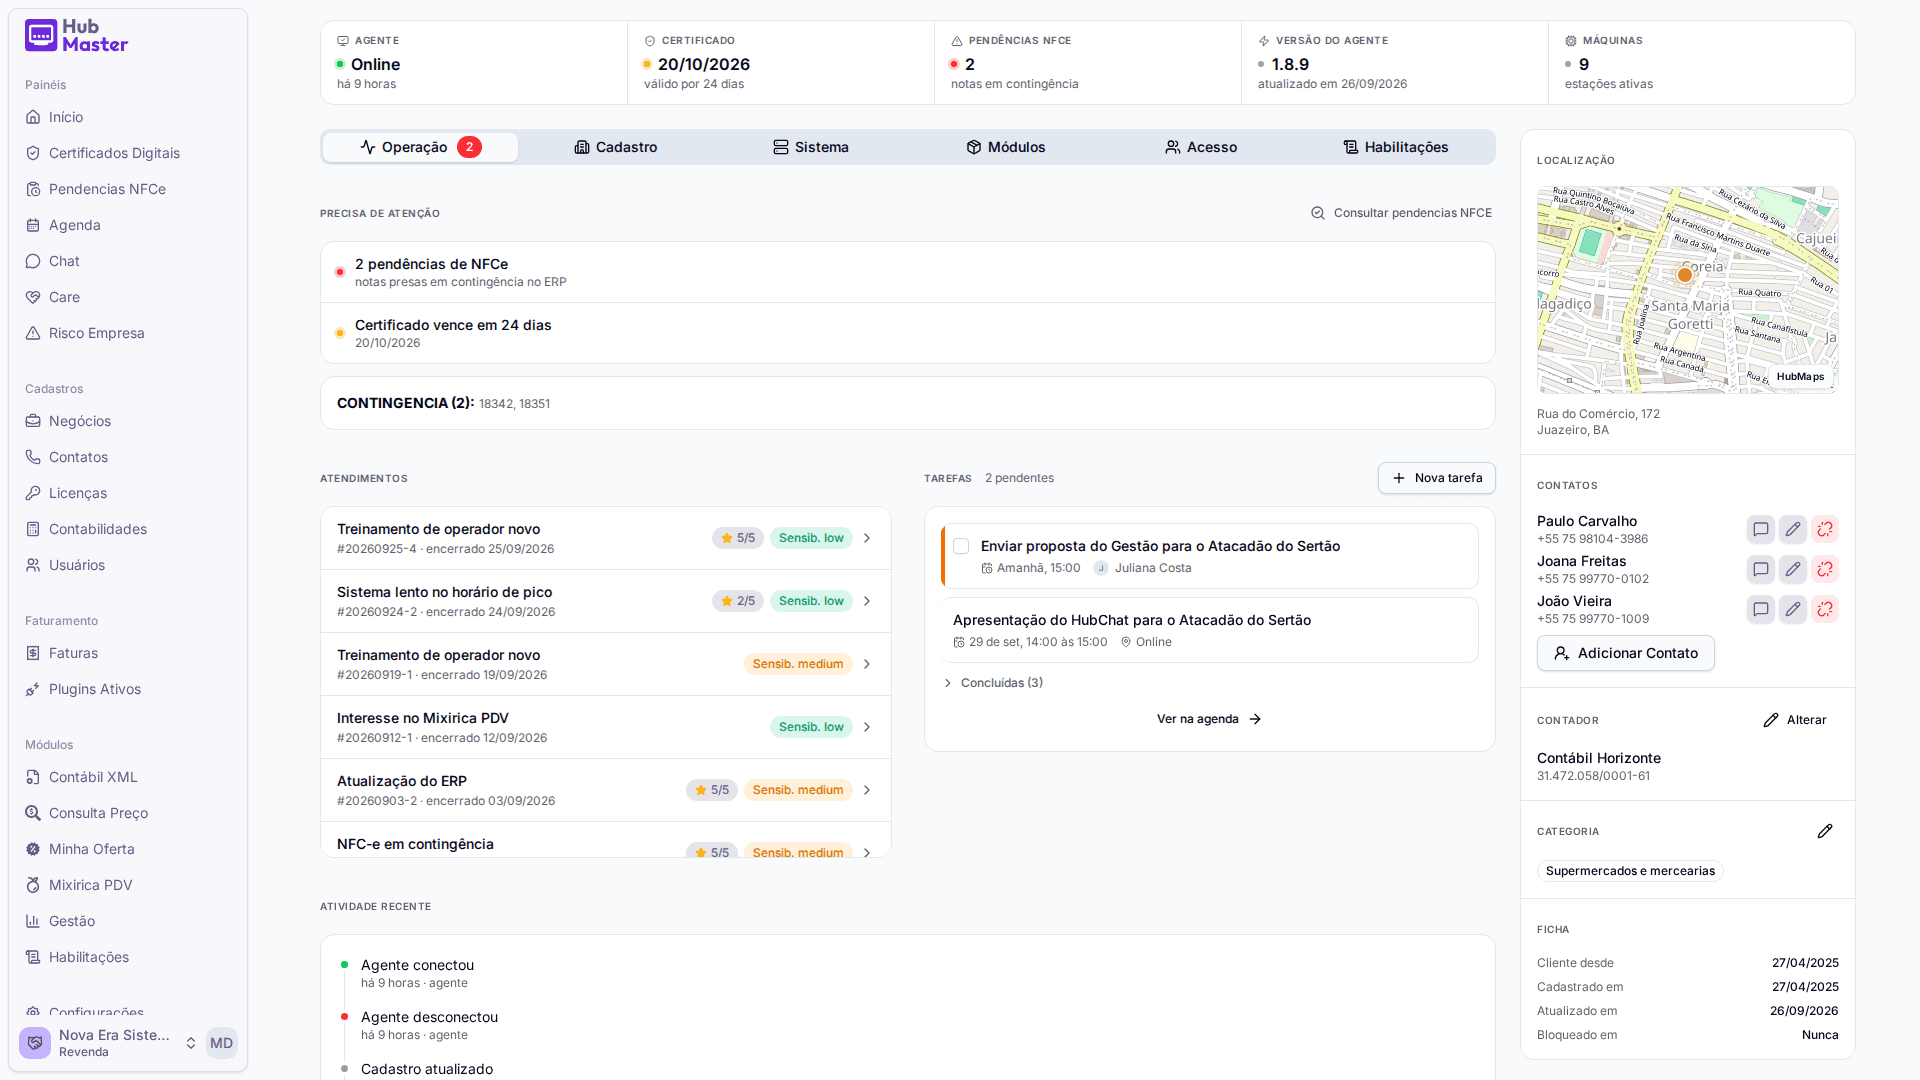This screenshot has width=1920, height=1080.
Task: Unlink contact João Vieira
Action: tap(1824, 609)
